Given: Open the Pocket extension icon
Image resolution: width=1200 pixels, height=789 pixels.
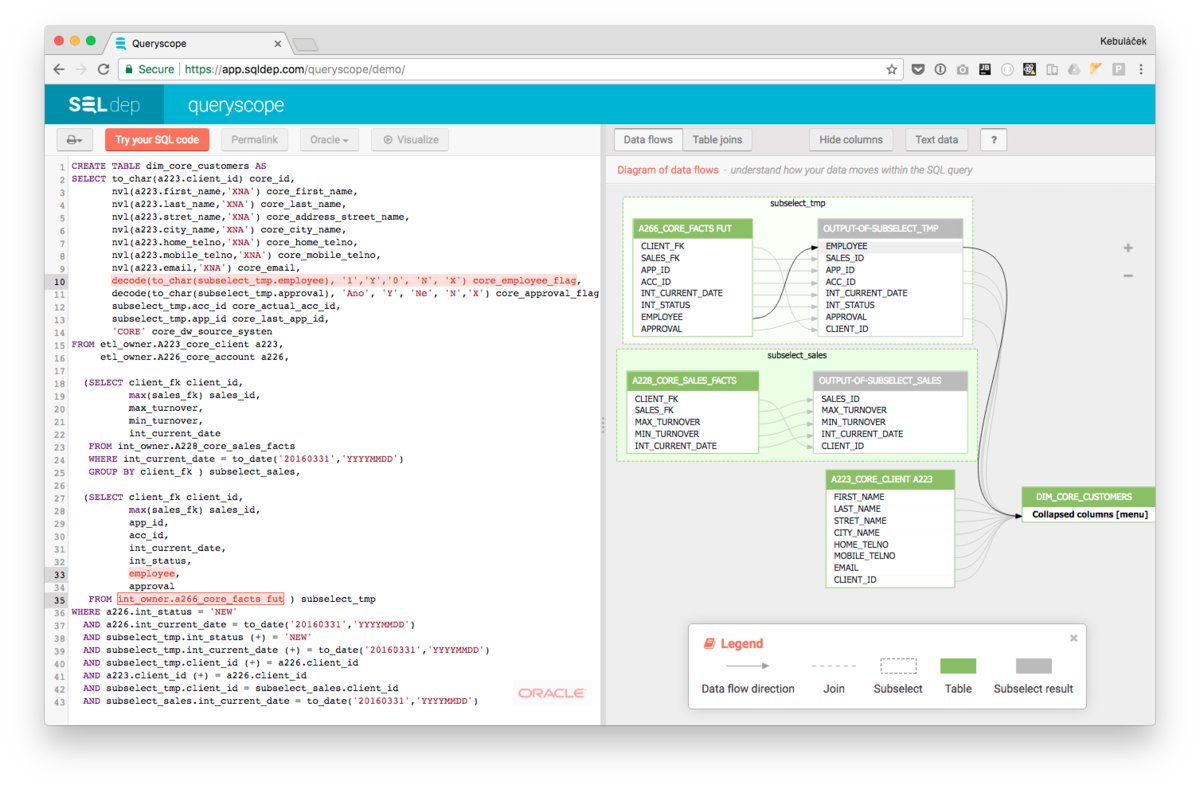Looking at the screenshot, I should (917, 70).
